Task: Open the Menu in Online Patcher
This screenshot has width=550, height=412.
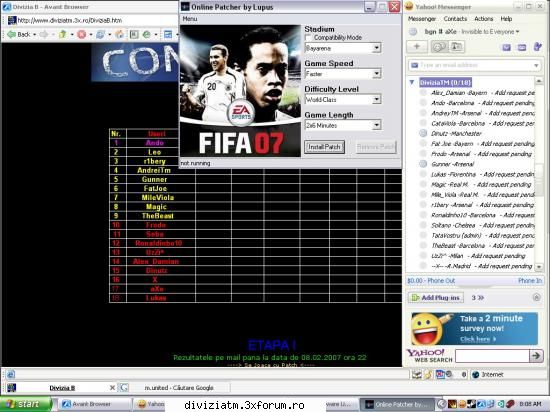Action: (190, 19)
